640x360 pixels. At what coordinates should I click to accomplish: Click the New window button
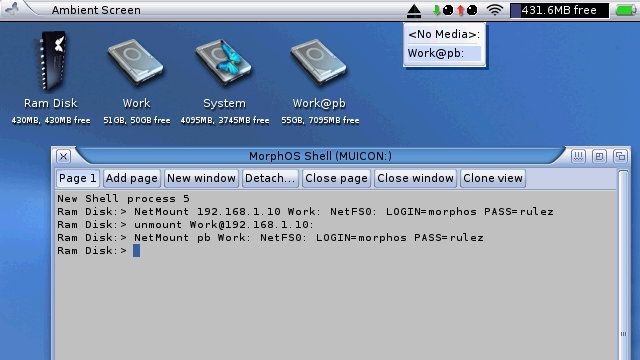(201, 178)
